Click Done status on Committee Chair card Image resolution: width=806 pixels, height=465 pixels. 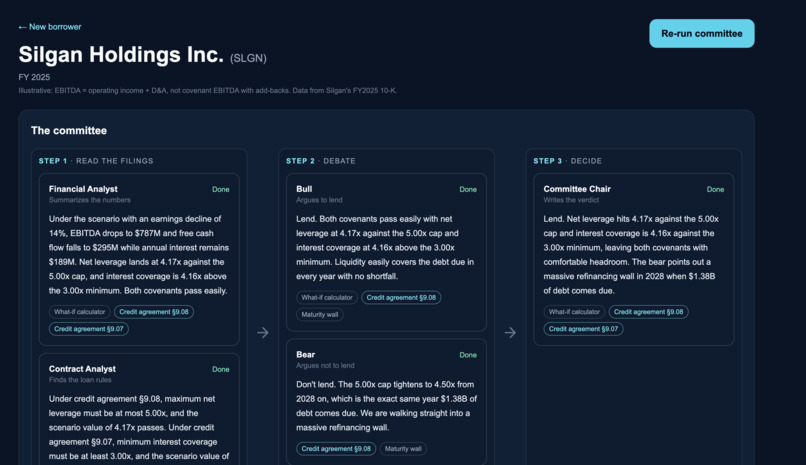[x=715, y=190]
